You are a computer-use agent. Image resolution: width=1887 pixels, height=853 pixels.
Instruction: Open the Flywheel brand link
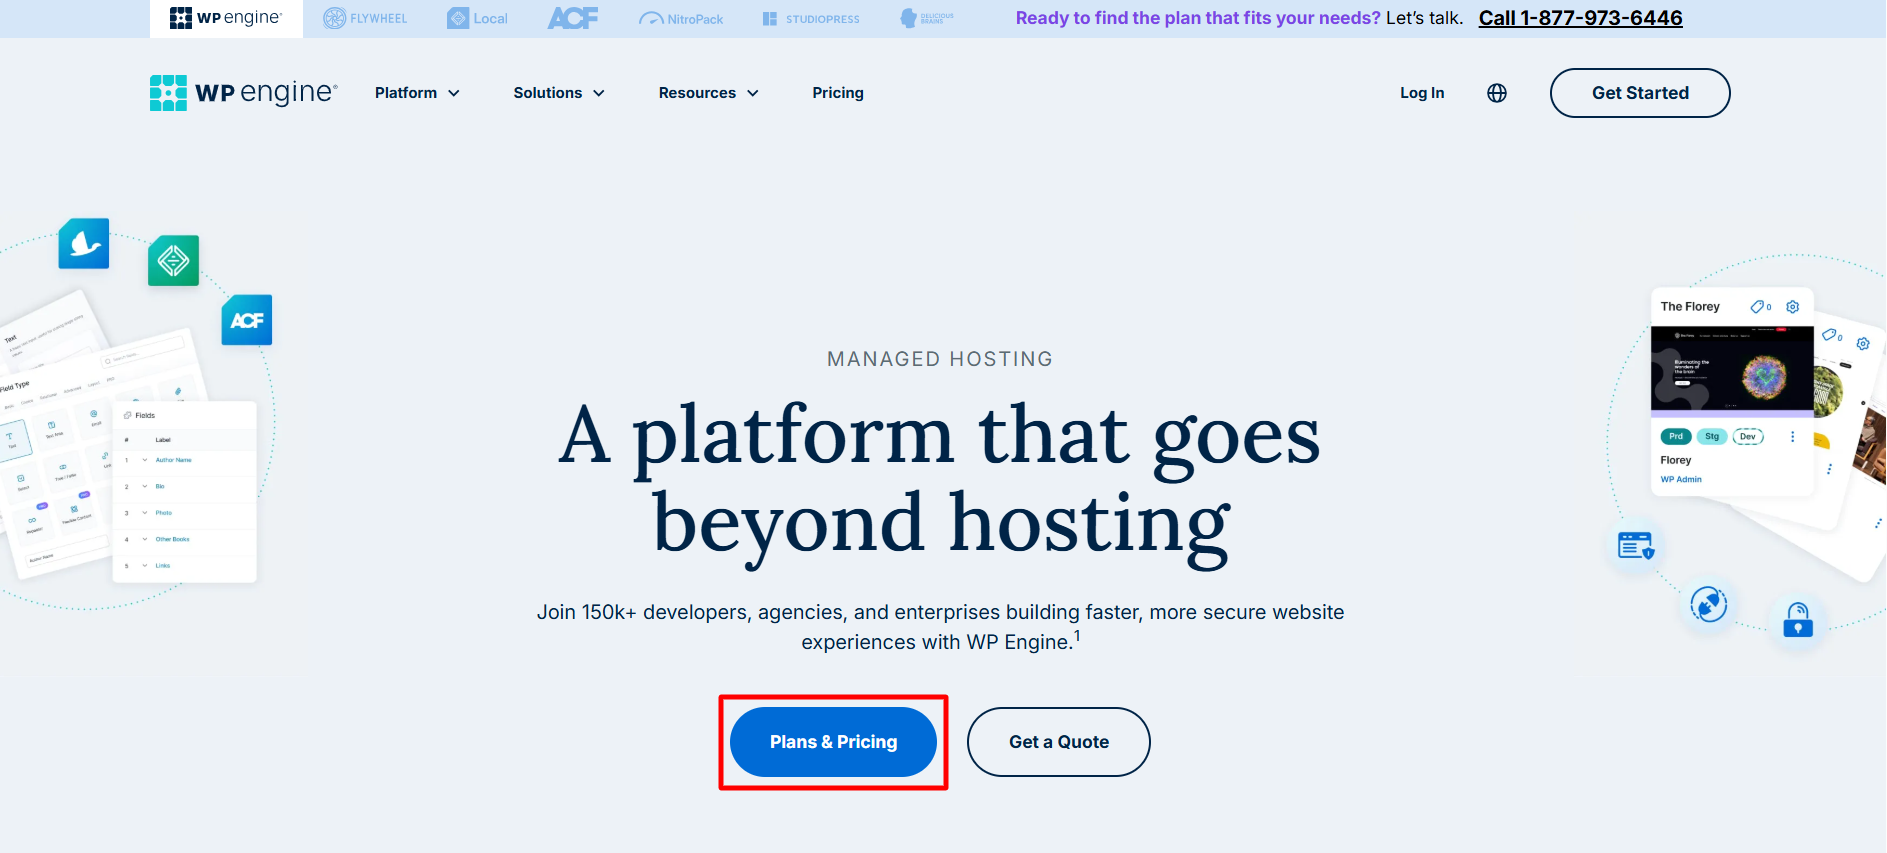click(365, 18)
